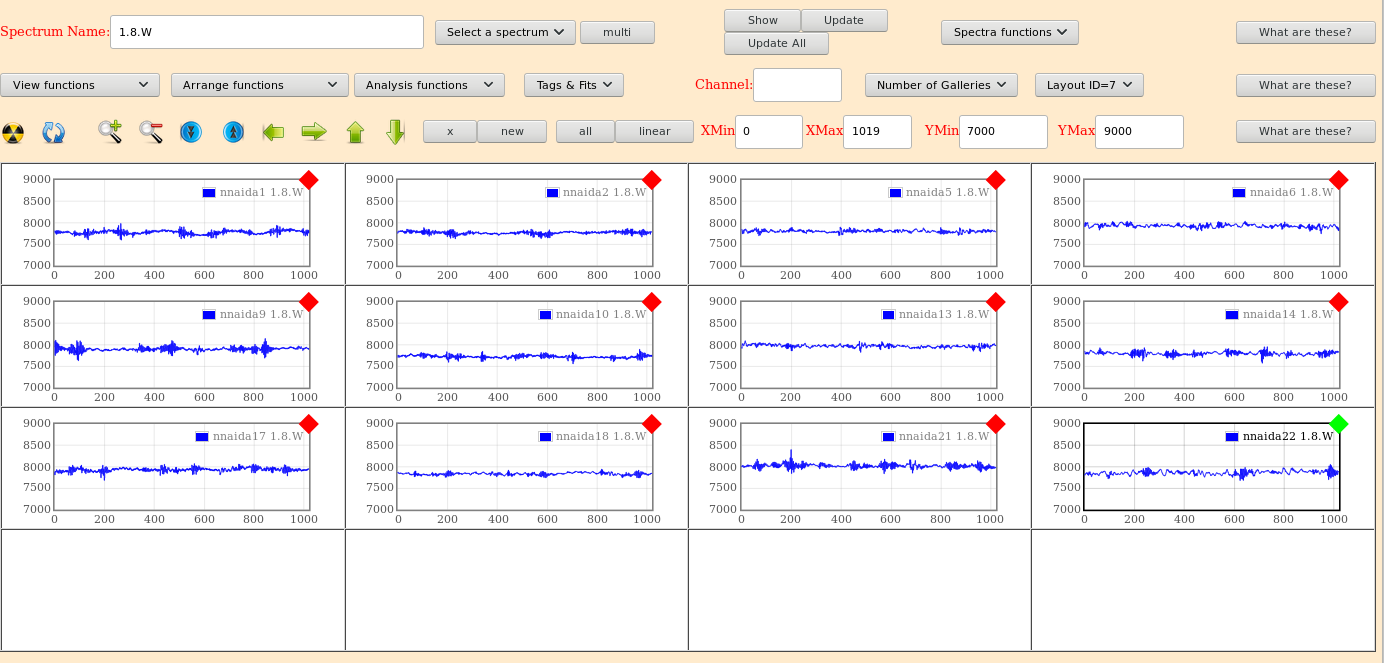Click the blue legend swatch for nnaida9
Viewport: 1384px width, 663px height.
[x=208, y=315]
